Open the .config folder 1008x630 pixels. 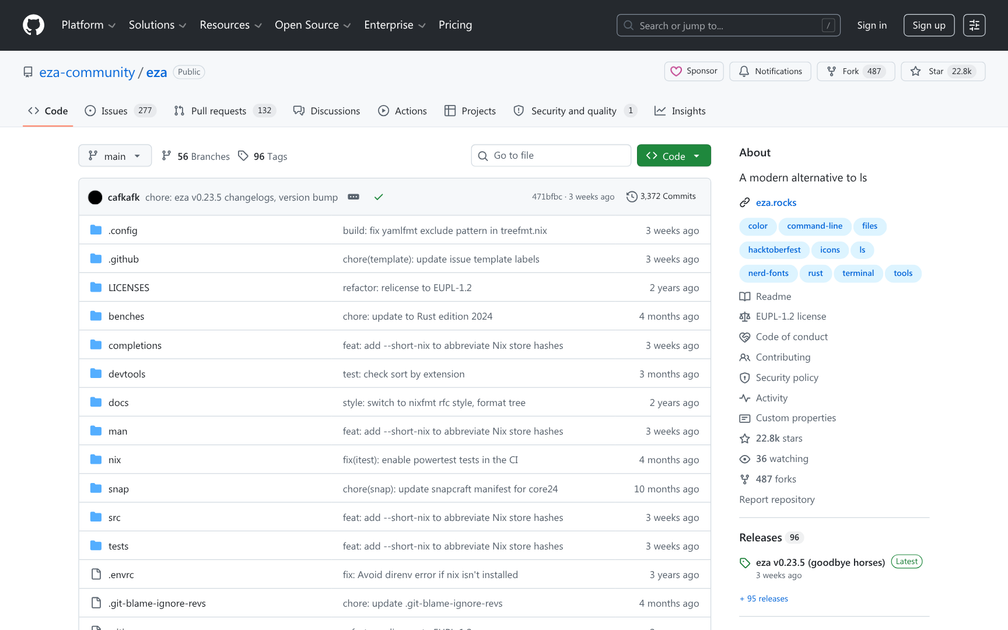[x=123, y=230]
